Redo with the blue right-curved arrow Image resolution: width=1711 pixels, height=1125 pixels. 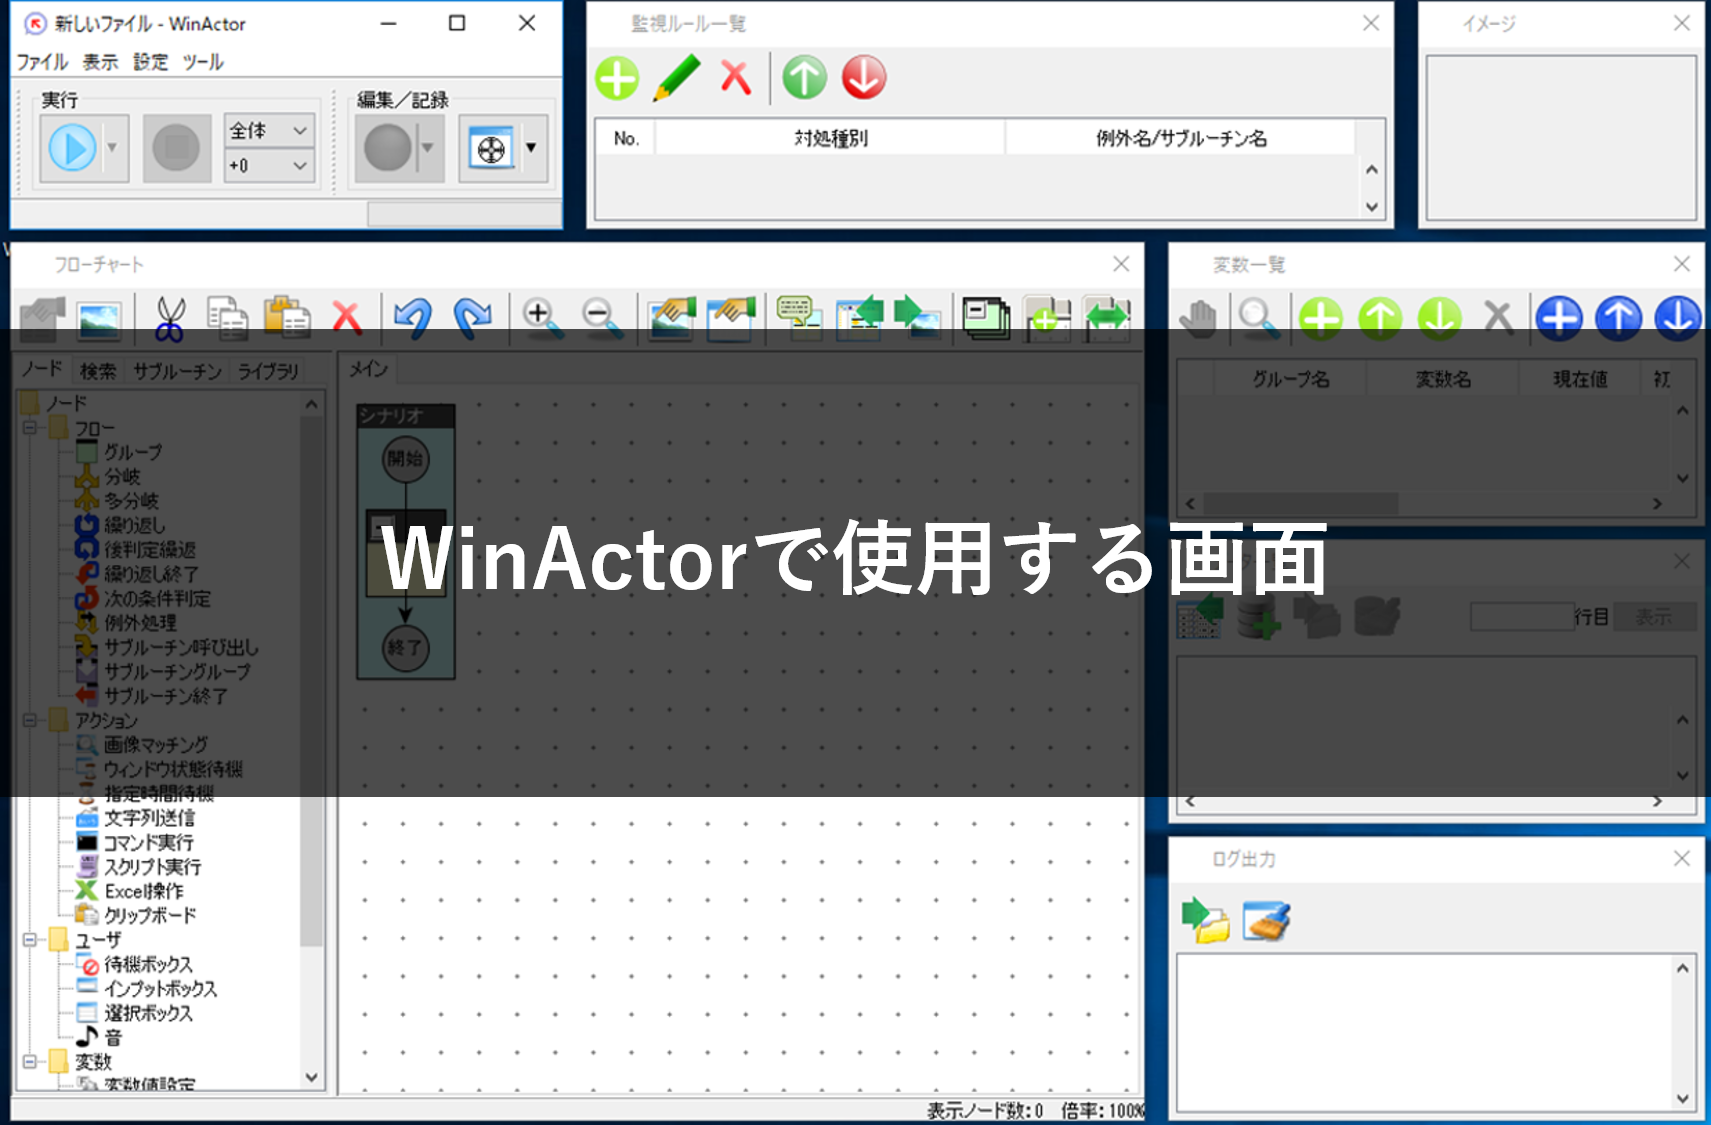pyautogui.click(x=472, y=317)
